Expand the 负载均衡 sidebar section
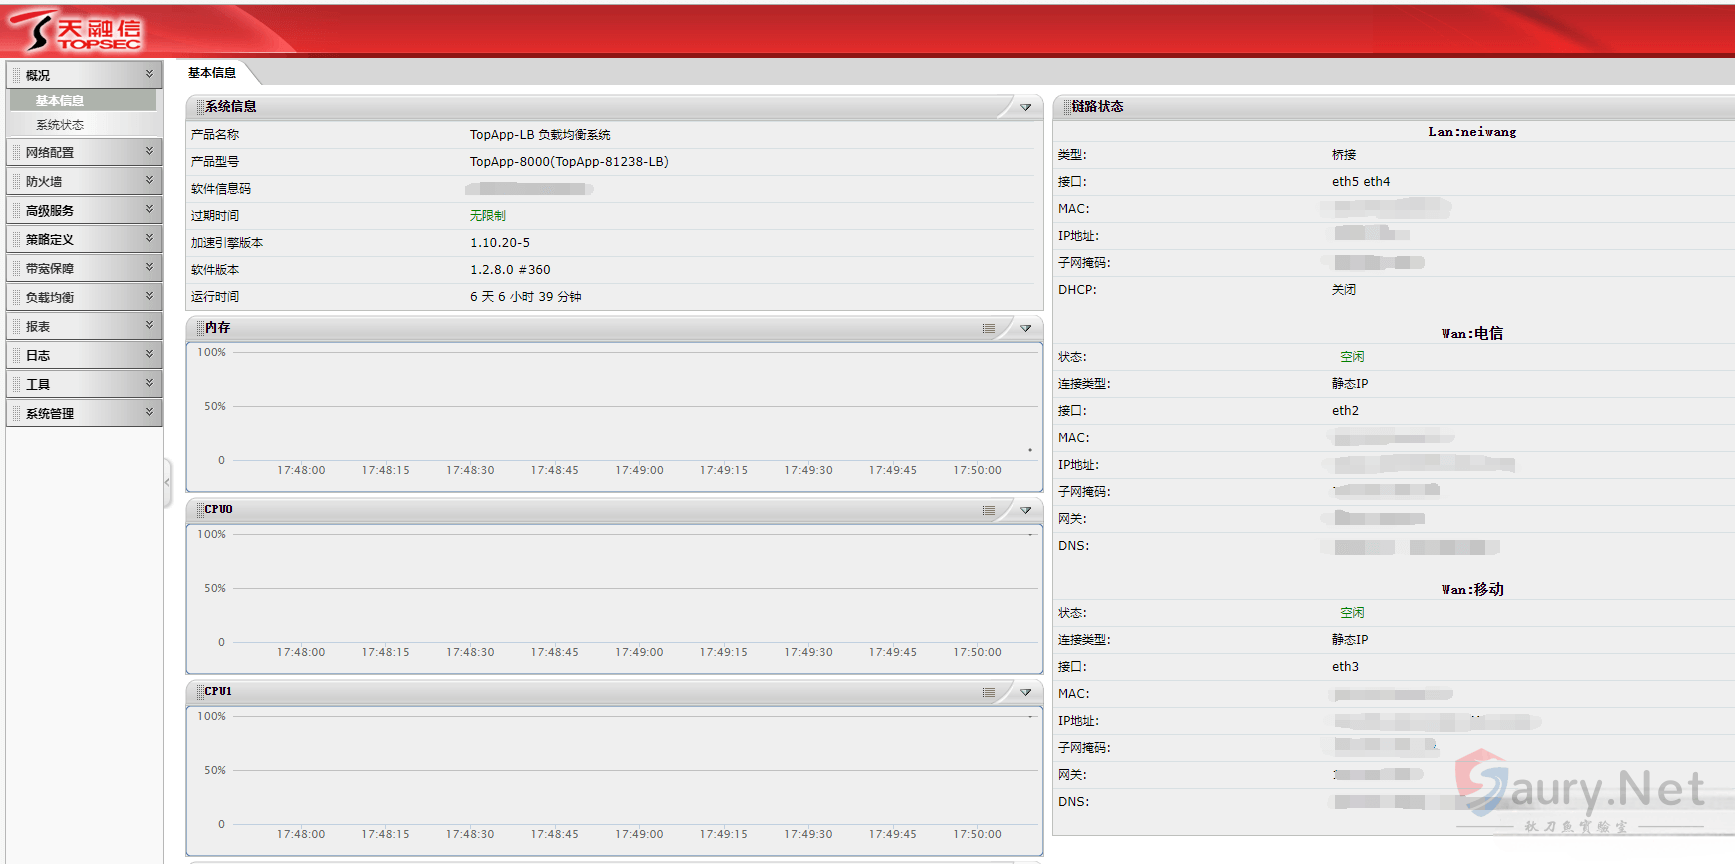This screenshot has height=864, width=1735. click(x=84, y=297)
